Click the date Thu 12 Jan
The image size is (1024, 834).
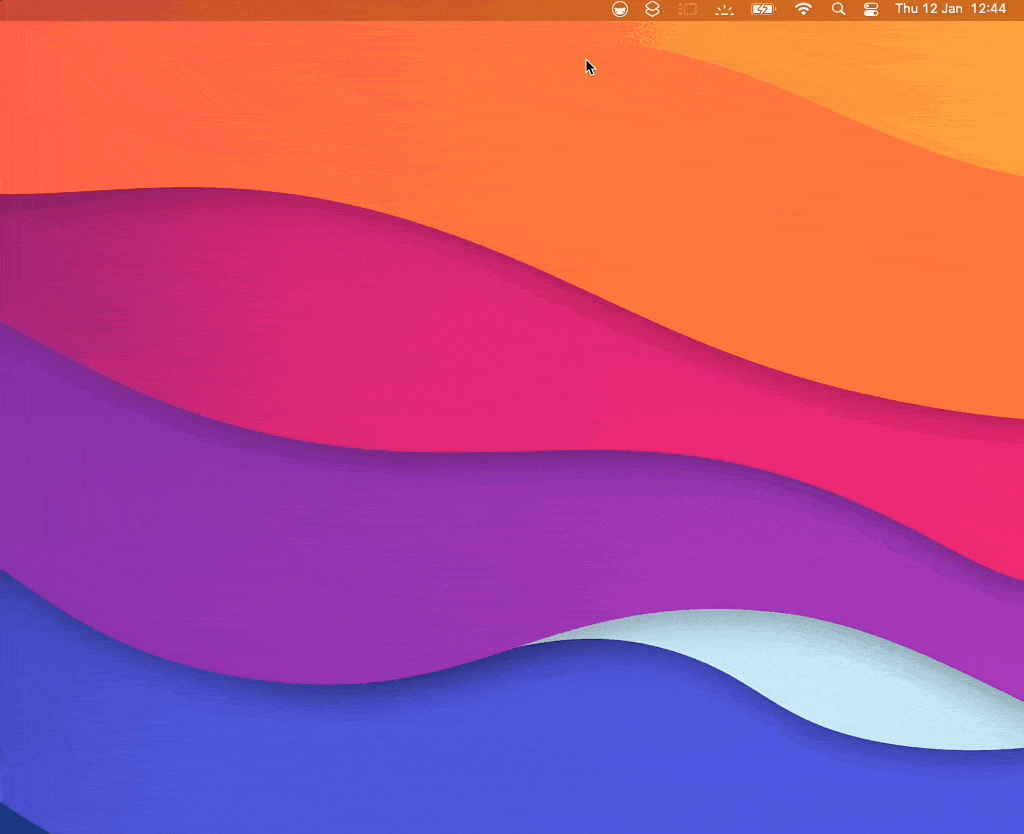coord(927,9)
